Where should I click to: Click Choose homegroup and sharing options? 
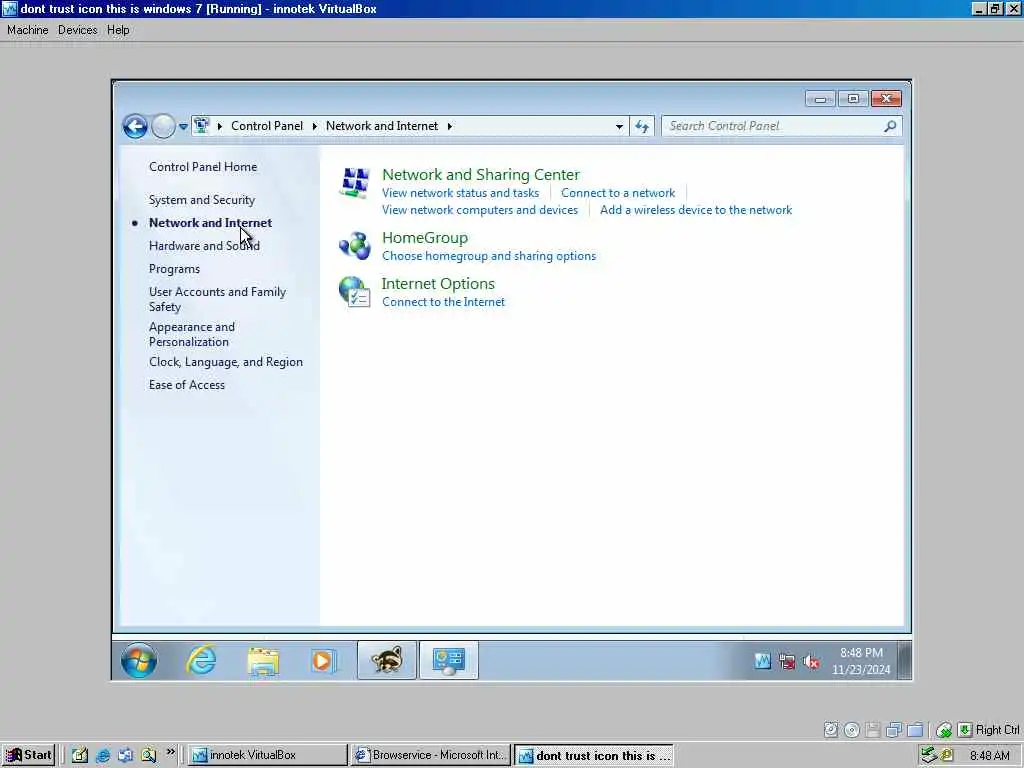[489, 256]
